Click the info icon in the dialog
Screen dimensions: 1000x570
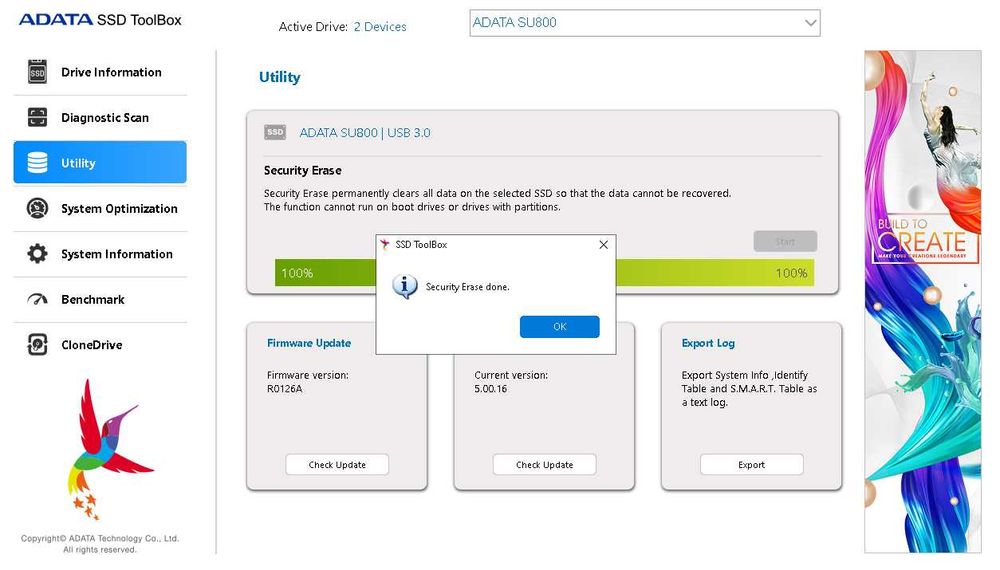(405, 287)
